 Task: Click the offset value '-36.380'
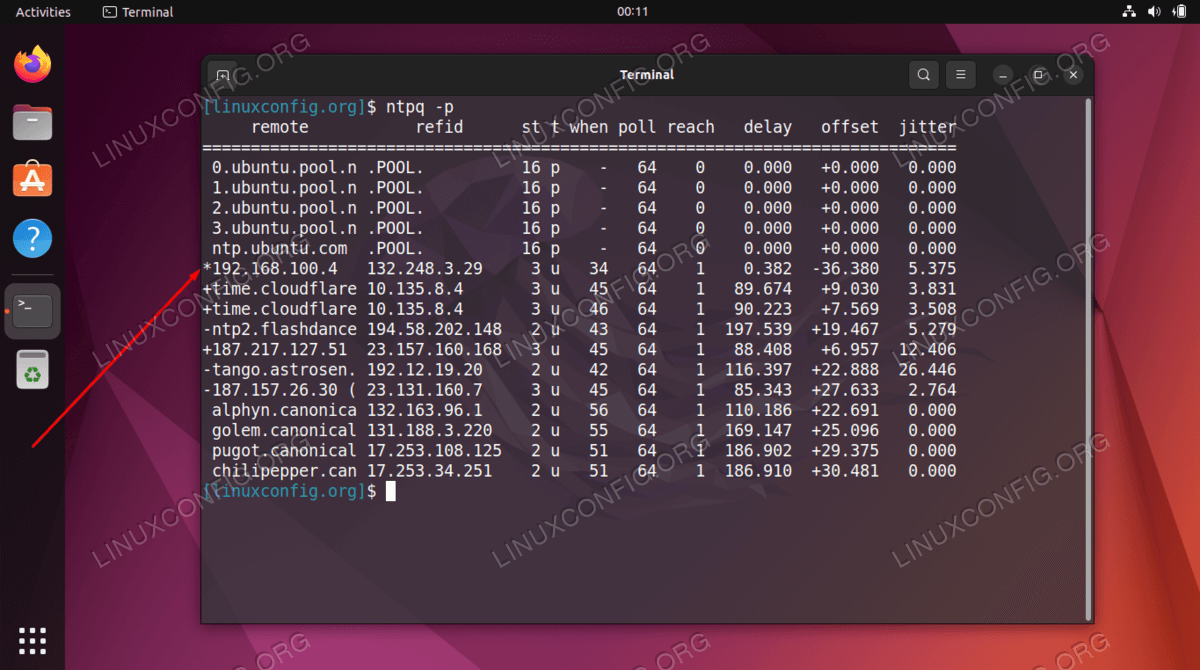pyautogui.click(x=845, y=269)
